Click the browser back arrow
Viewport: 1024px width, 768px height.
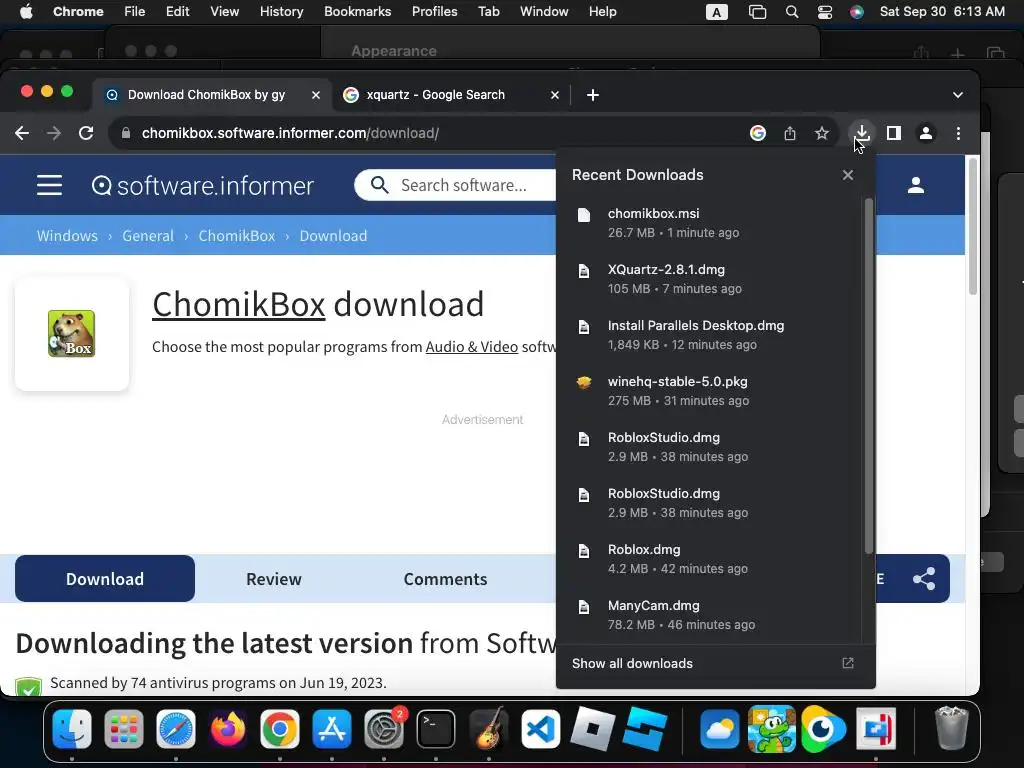tap(22, 133)
